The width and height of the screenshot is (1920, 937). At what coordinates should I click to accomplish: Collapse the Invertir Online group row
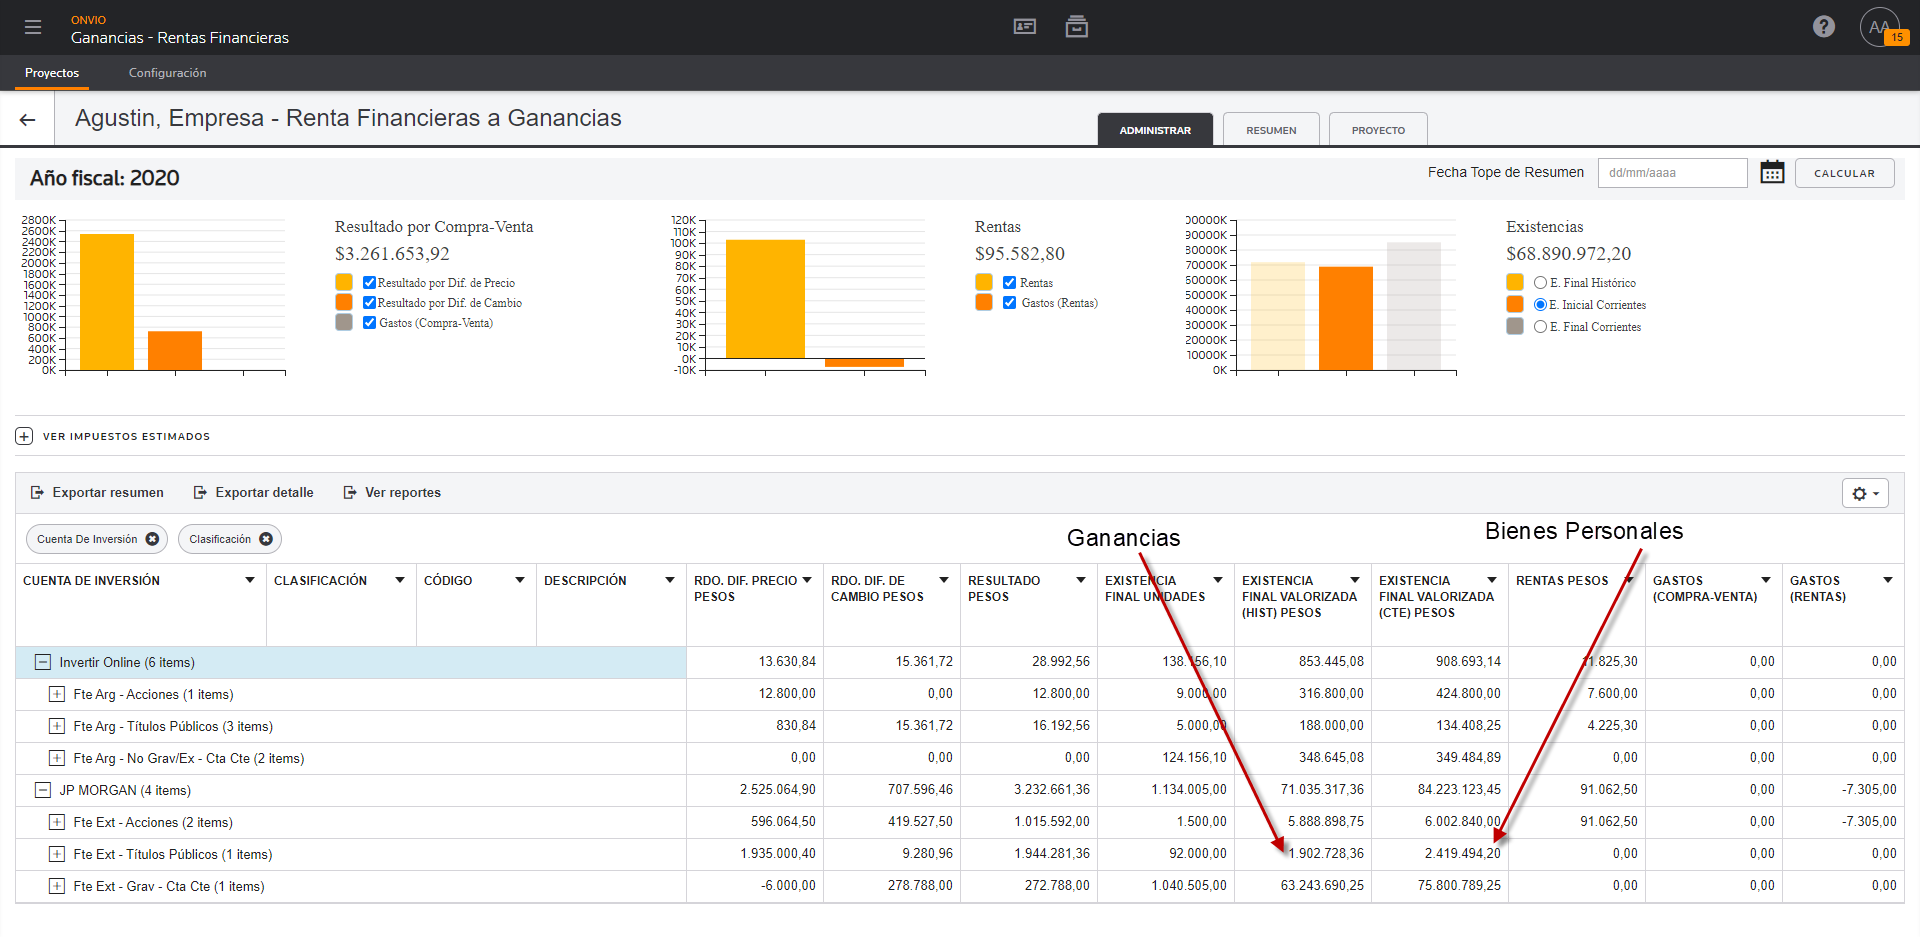43,662
